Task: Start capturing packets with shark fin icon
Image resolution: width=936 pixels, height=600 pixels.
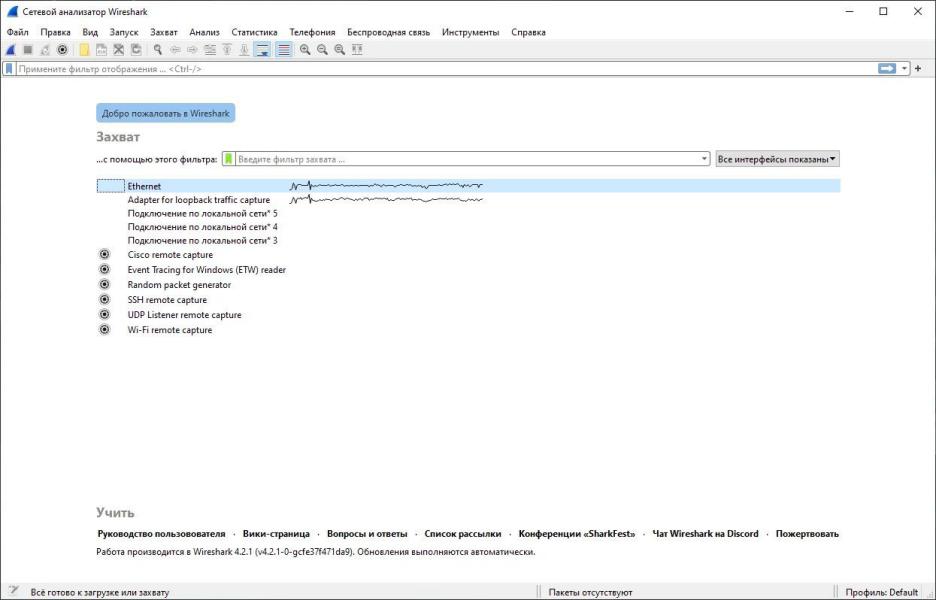Action: click(x=10, y=50)
